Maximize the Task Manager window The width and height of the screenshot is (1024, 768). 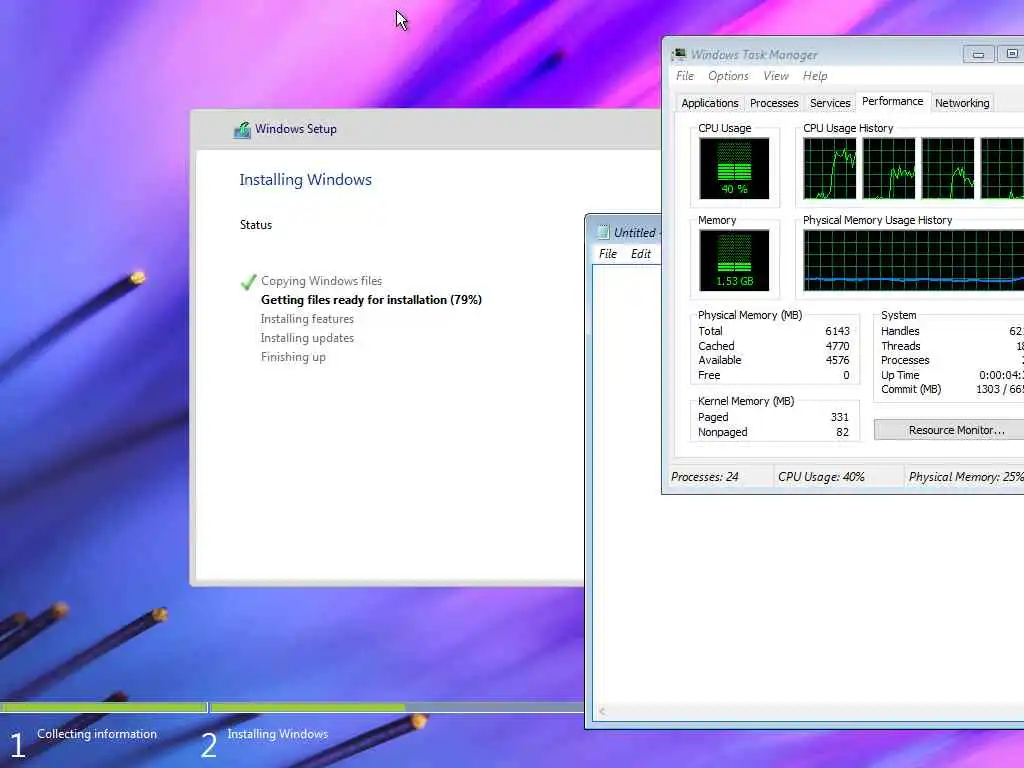[1011, 54]
